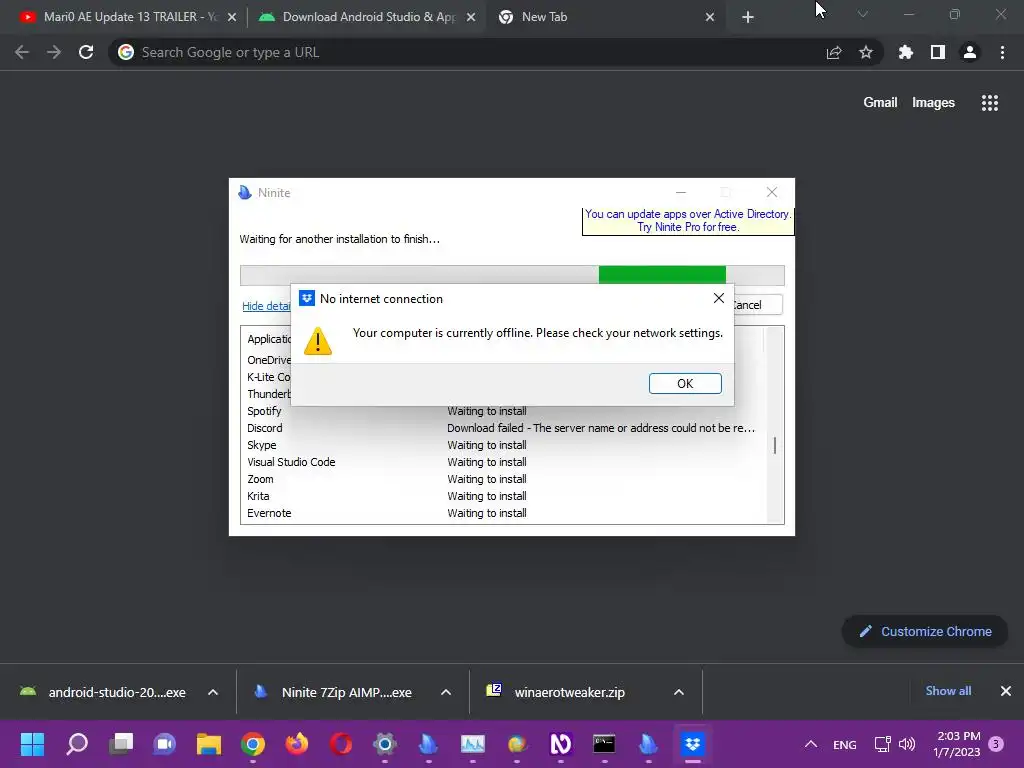Expand android-studio download options chevron
1024x768 pixels.
point(213,692)
